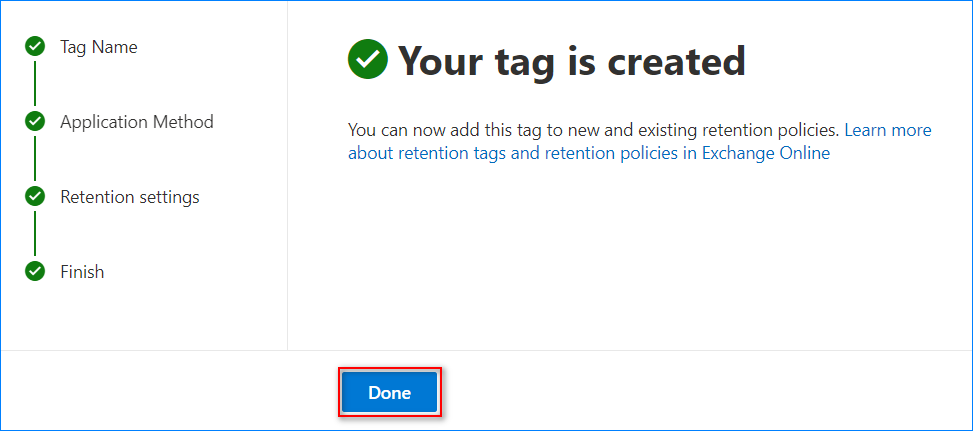Open the 'Learn more' hyperlink text

pos(888,130)
